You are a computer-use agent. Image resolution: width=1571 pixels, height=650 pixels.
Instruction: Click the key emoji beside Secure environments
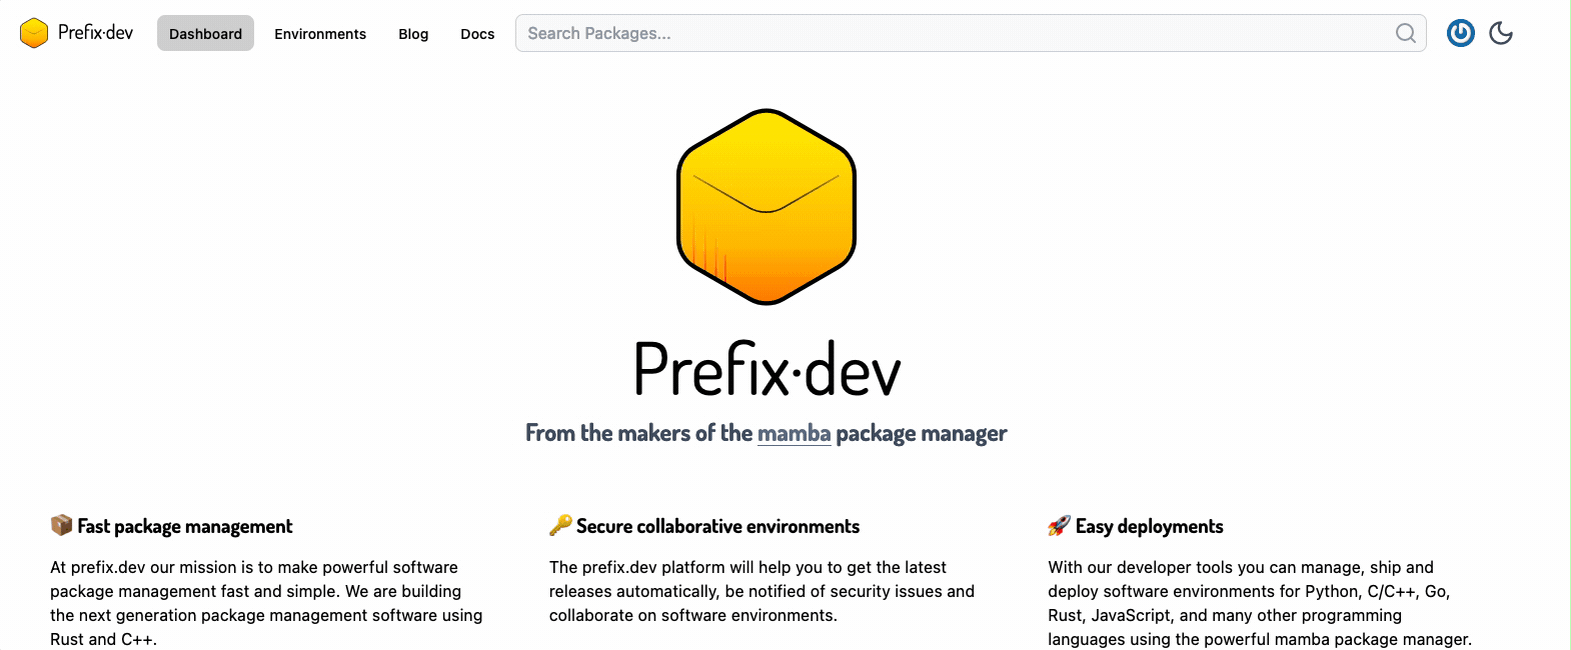point(560,525)
